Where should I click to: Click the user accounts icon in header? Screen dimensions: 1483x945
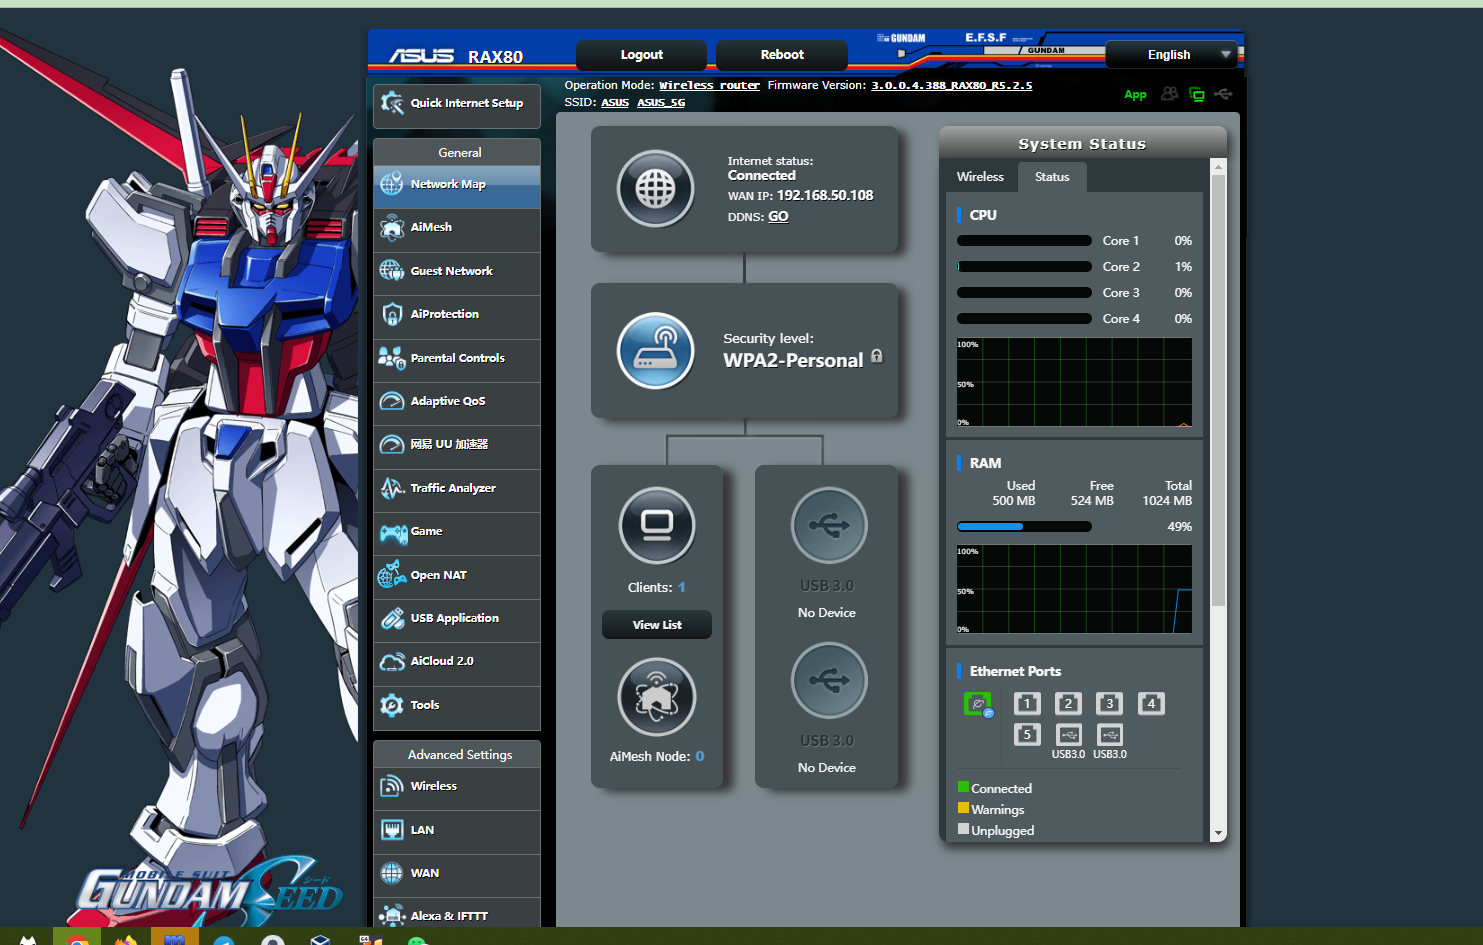pos(1169,94)
